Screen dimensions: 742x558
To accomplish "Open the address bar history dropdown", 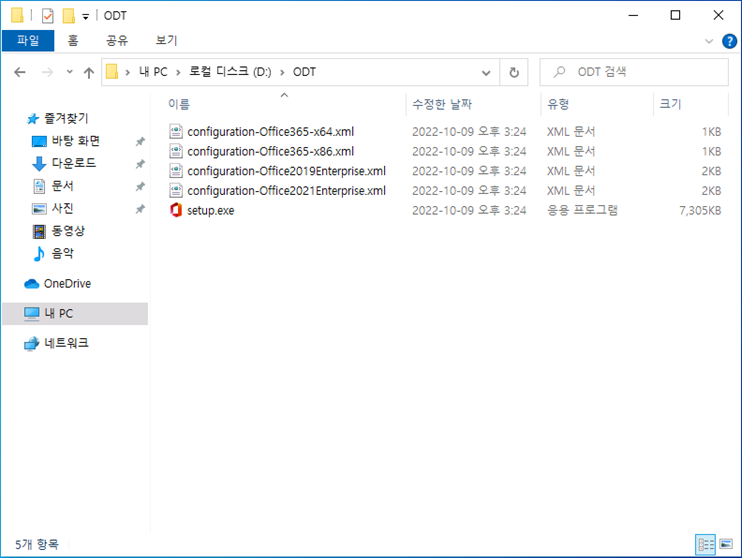I will 486,72.
